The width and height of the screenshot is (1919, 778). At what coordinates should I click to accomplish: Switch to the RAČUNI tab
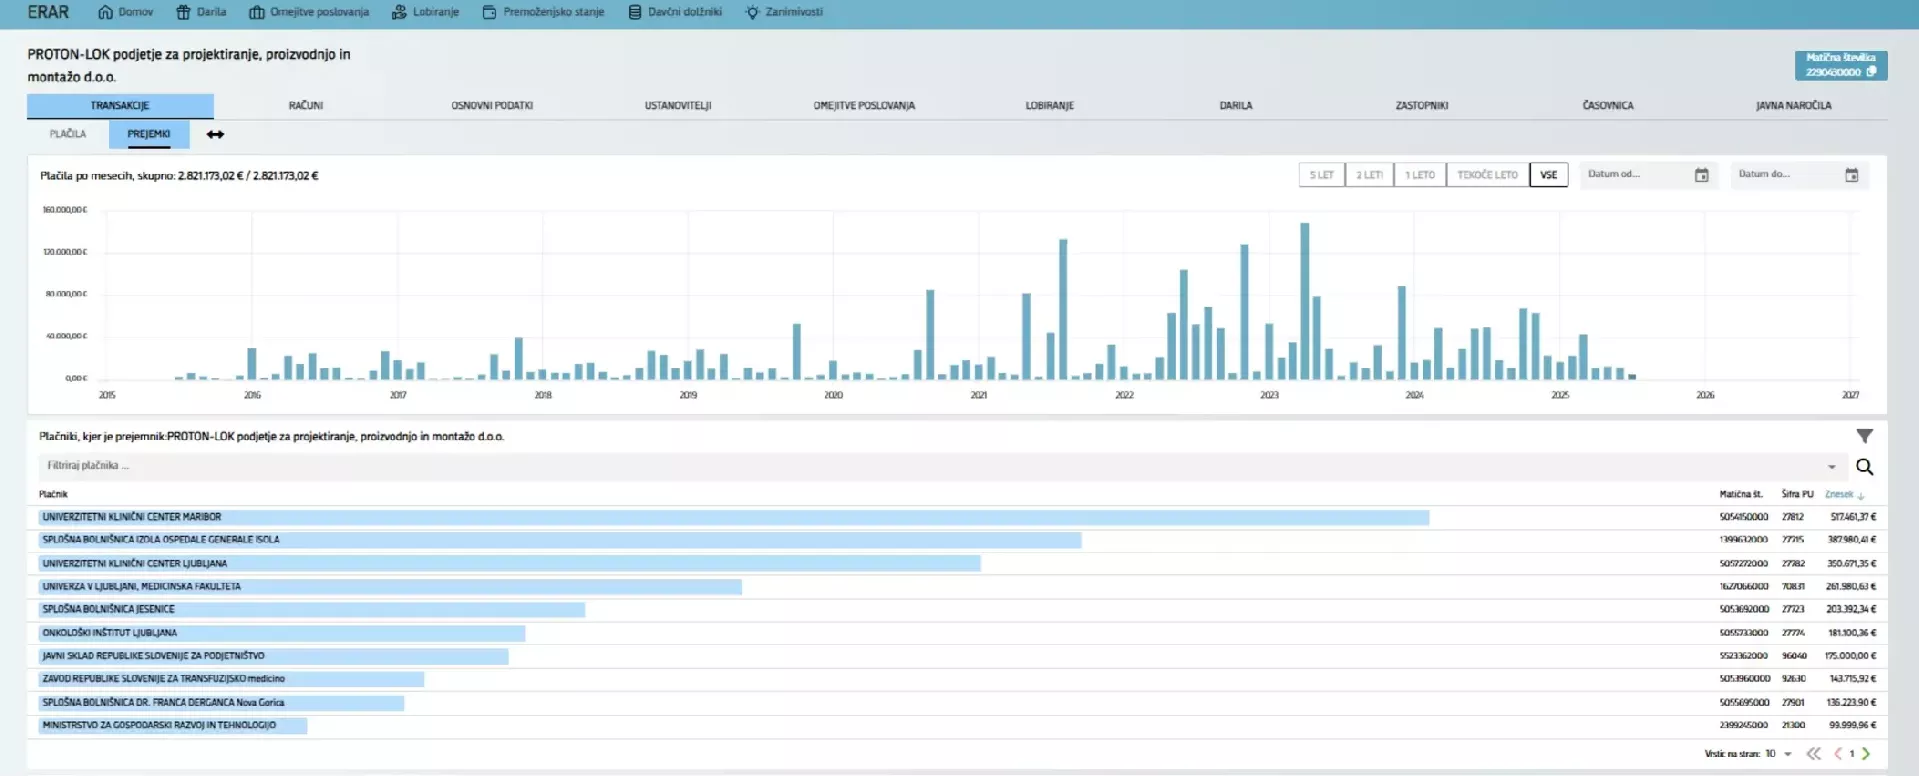pos(306,106)
